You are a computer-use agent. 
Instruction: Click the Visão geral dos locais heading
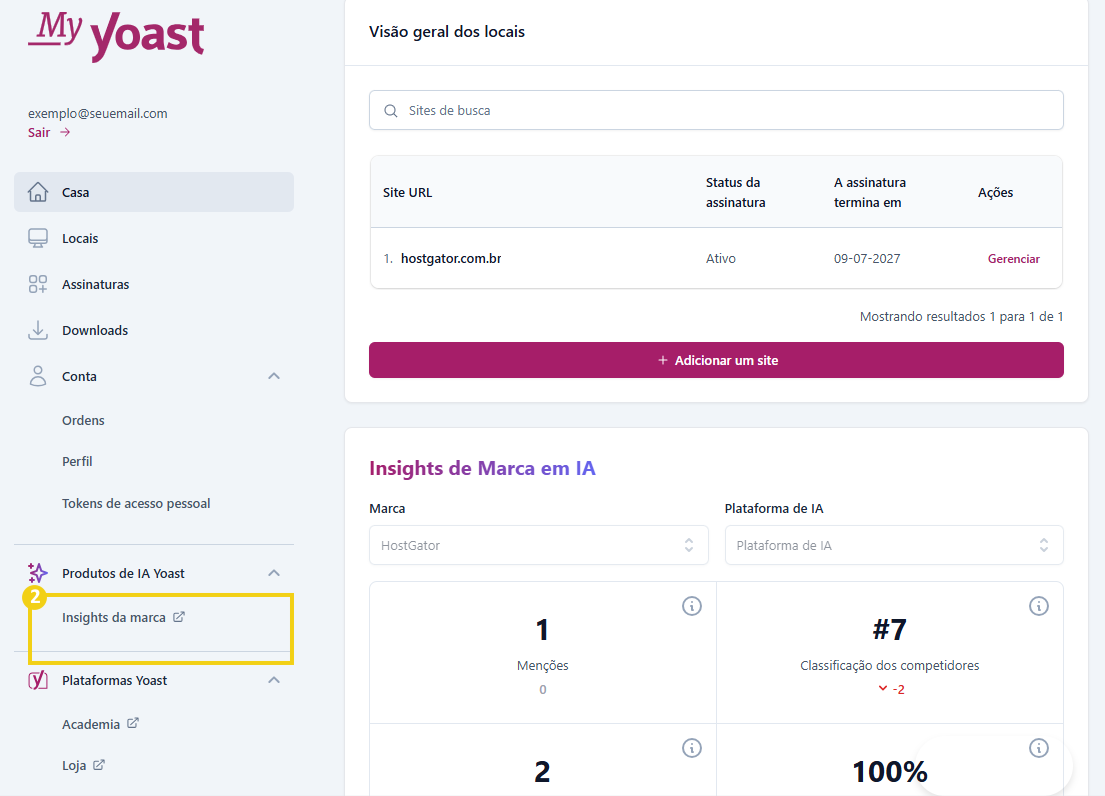[x=447, y=32]
